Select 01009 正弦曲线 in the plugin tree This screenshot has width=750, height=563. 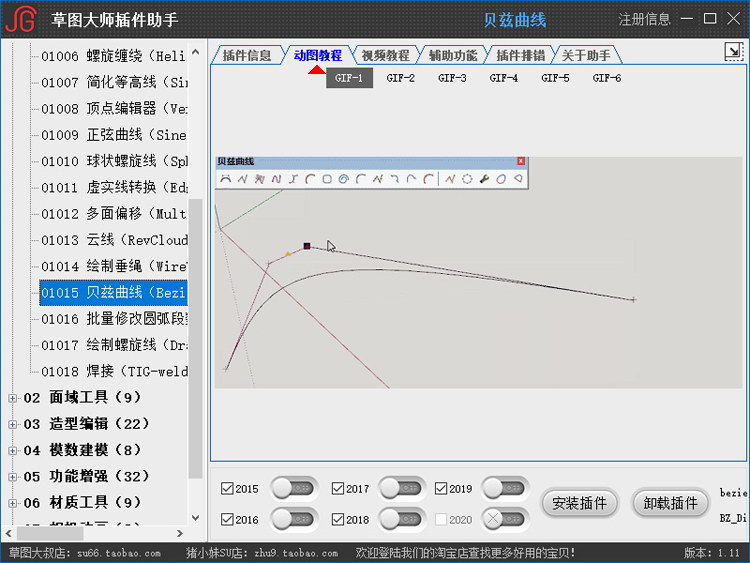(113, 135)
